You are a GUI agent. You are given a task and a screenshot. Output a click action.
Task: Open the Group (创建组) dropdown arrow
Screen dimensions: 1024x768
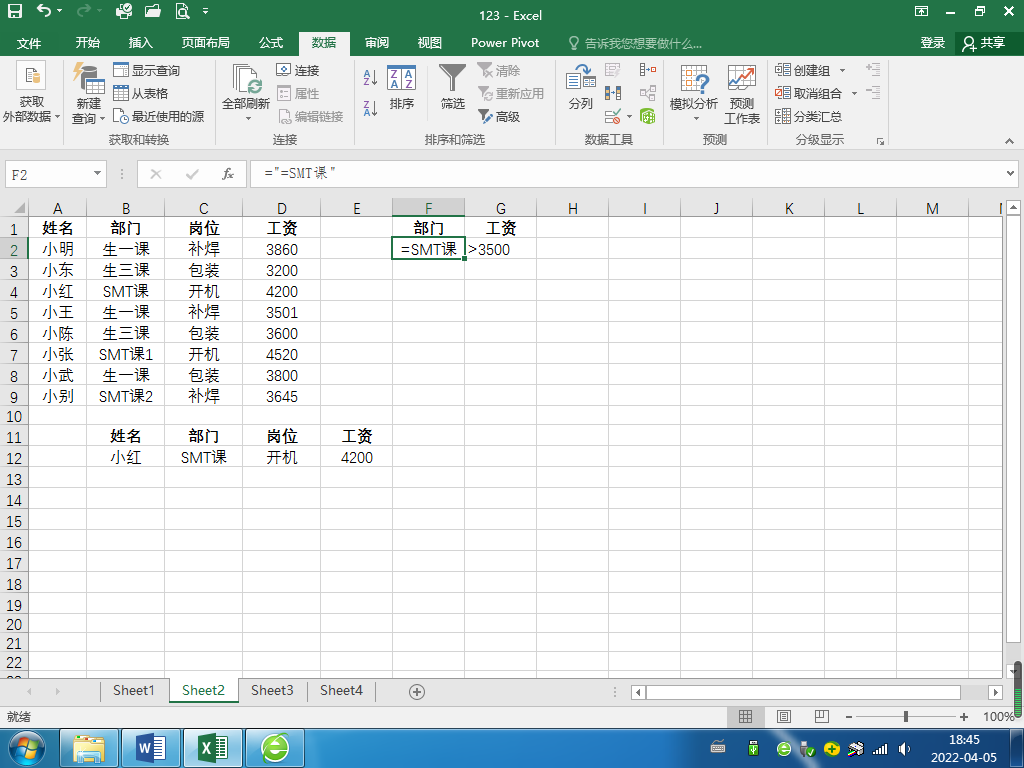click(x=842, y=71)
